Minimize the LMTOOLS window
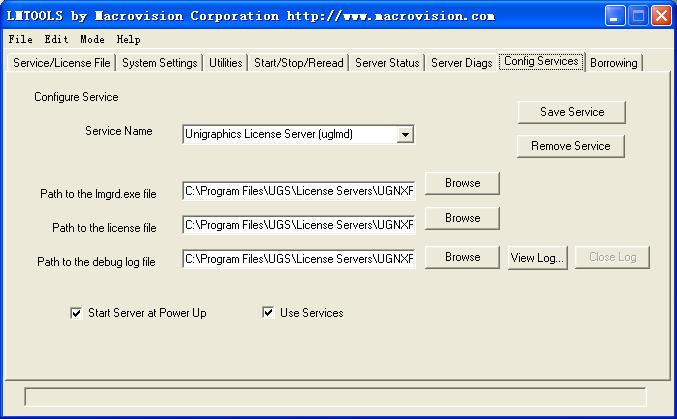This screenshot has width=677, height=419. pyautogui.click(x=615, y=16)
